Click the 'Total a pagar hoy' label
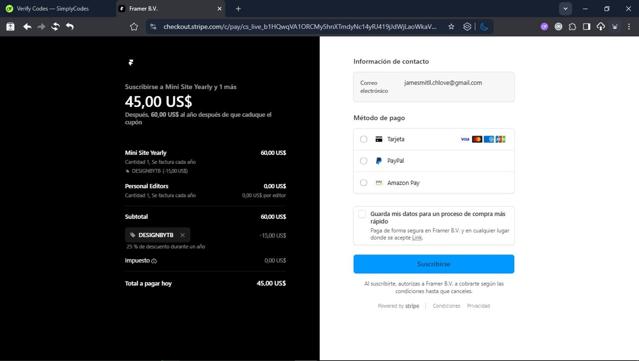The width and height of the screenshot is (639, 361). [x=148, y=284]
